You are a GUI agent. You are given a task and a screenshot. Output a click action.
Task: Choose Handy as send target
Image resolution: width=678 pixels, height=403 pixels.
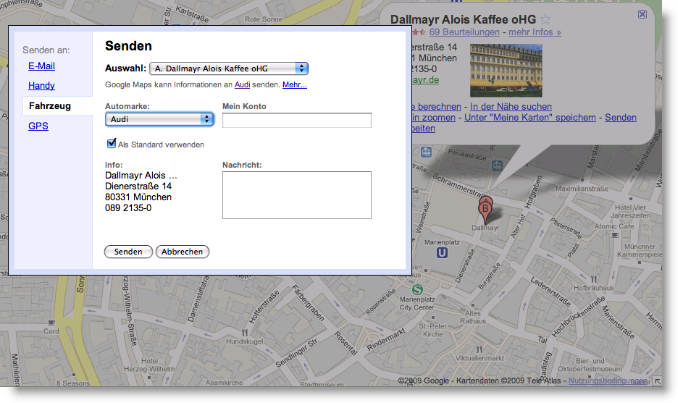tap(42, 86)
